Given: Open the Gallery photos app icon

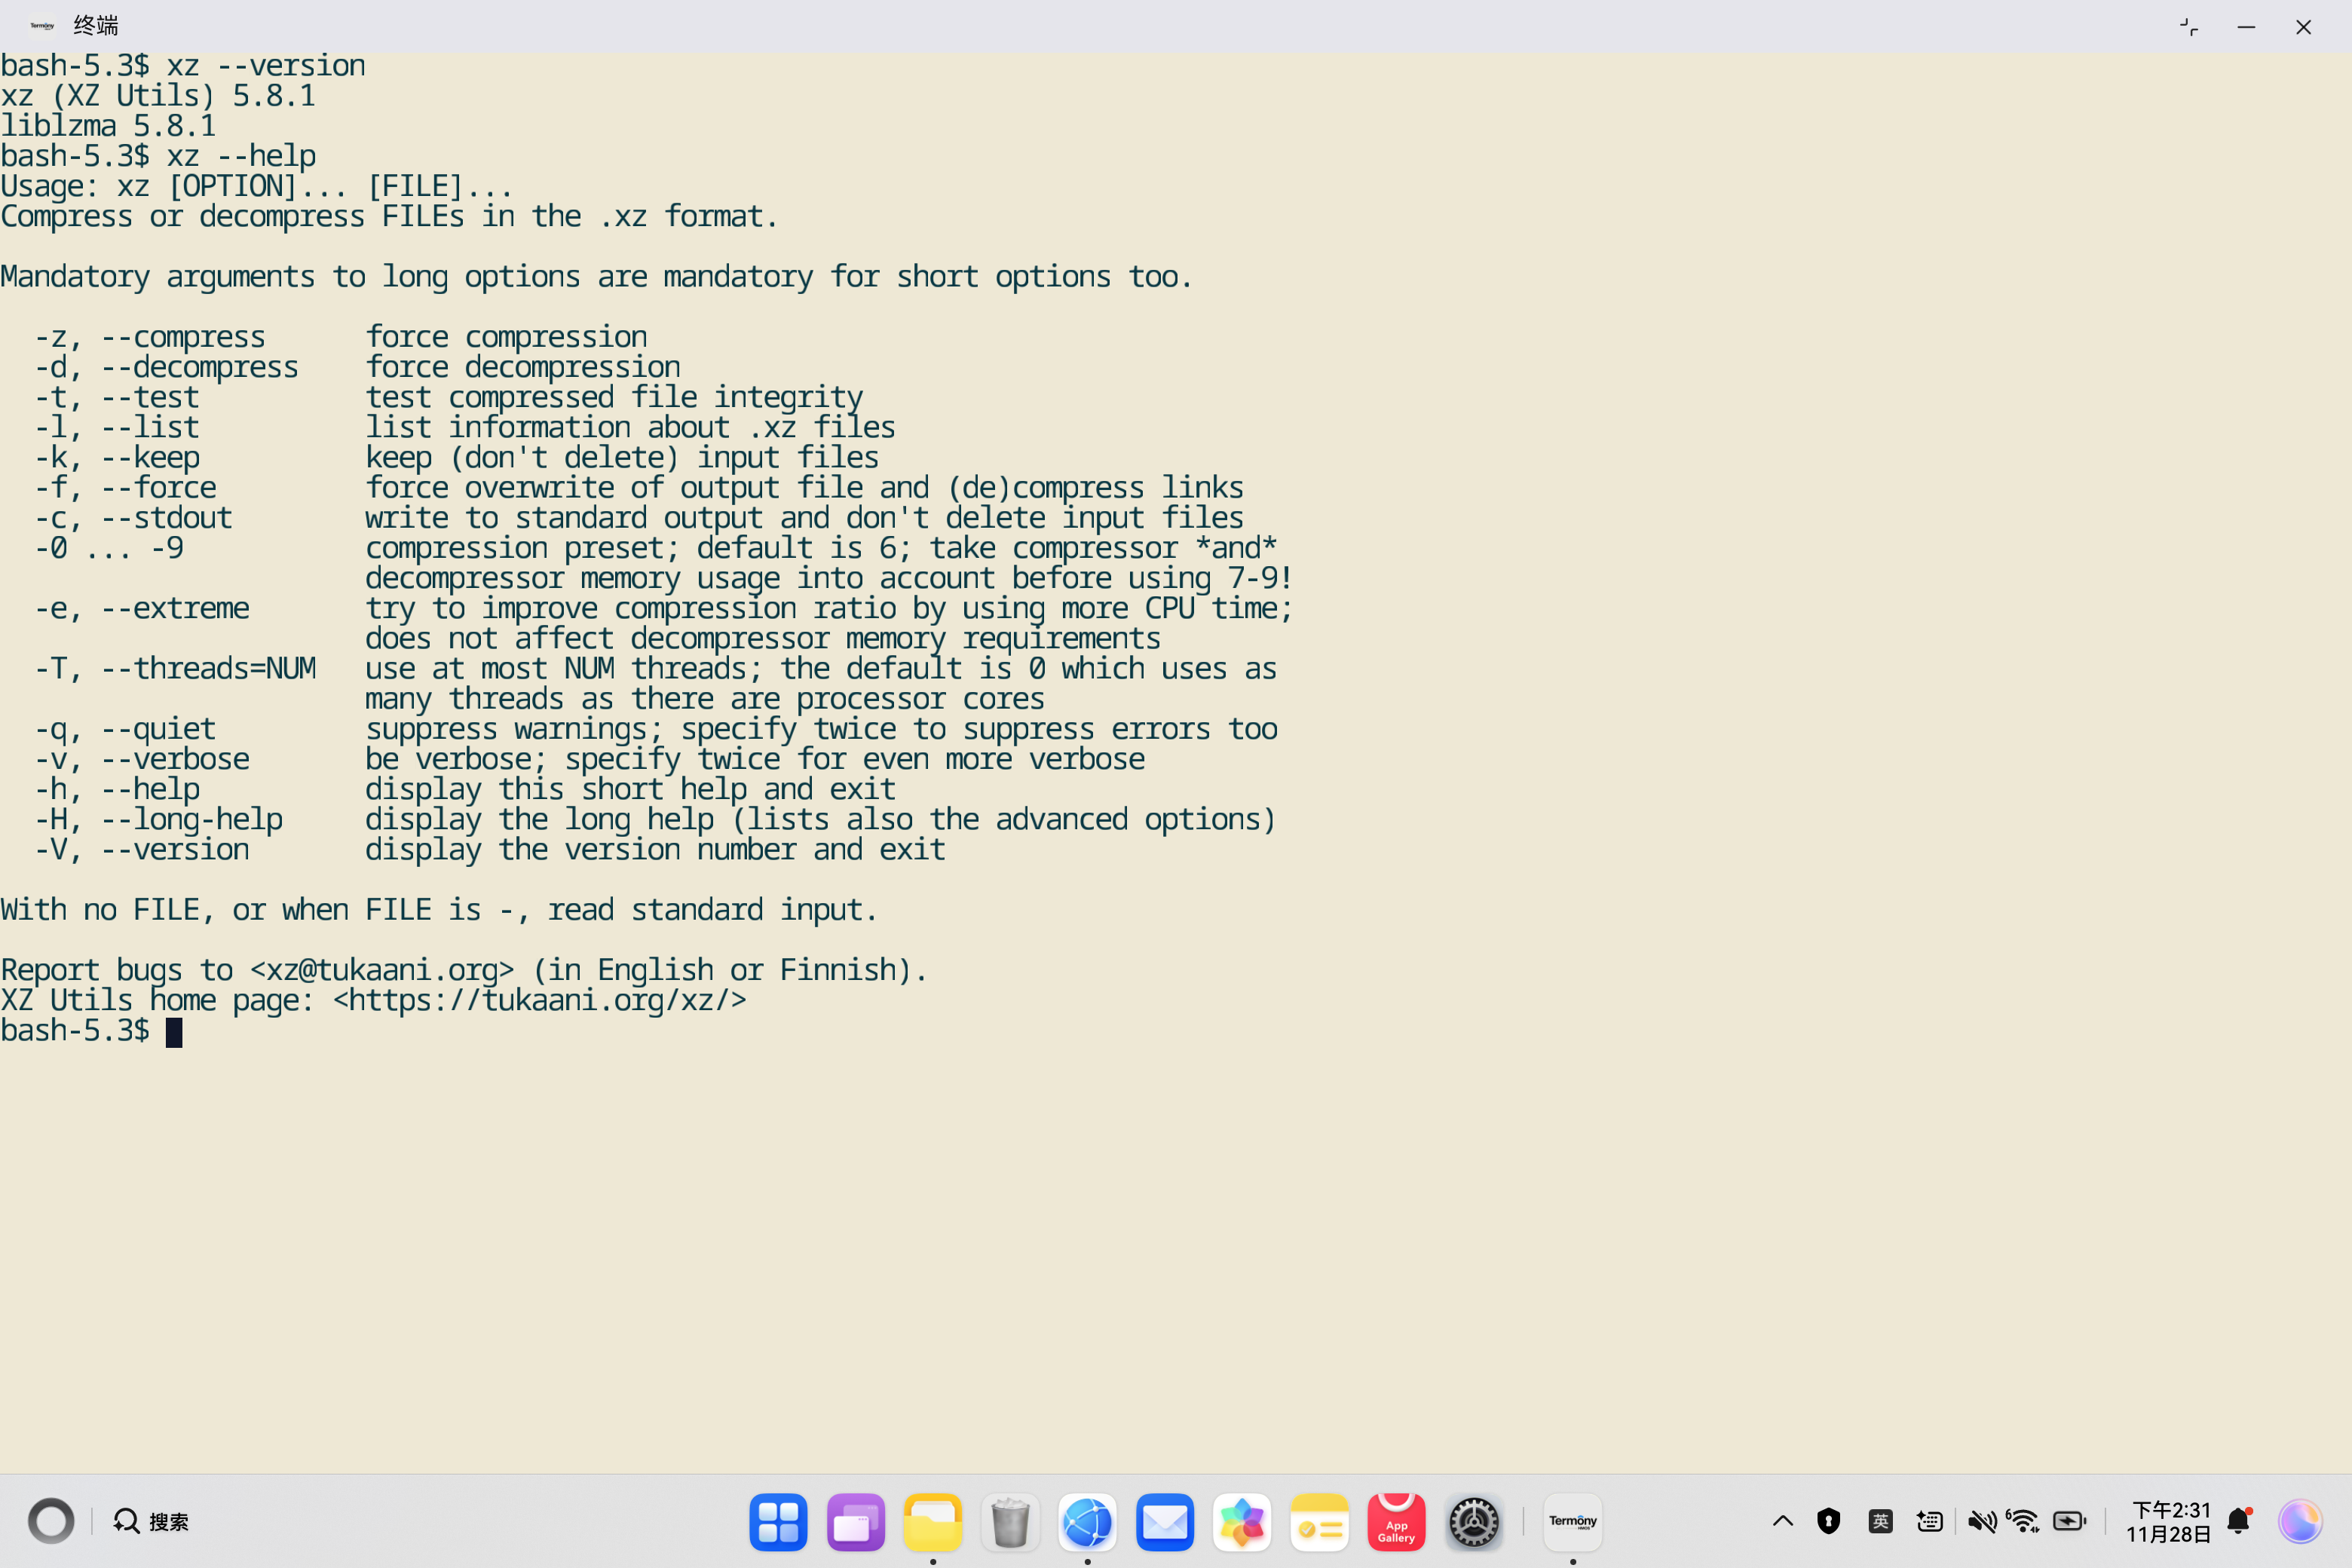Looking at the screenshot, I should point(1242,1522).
